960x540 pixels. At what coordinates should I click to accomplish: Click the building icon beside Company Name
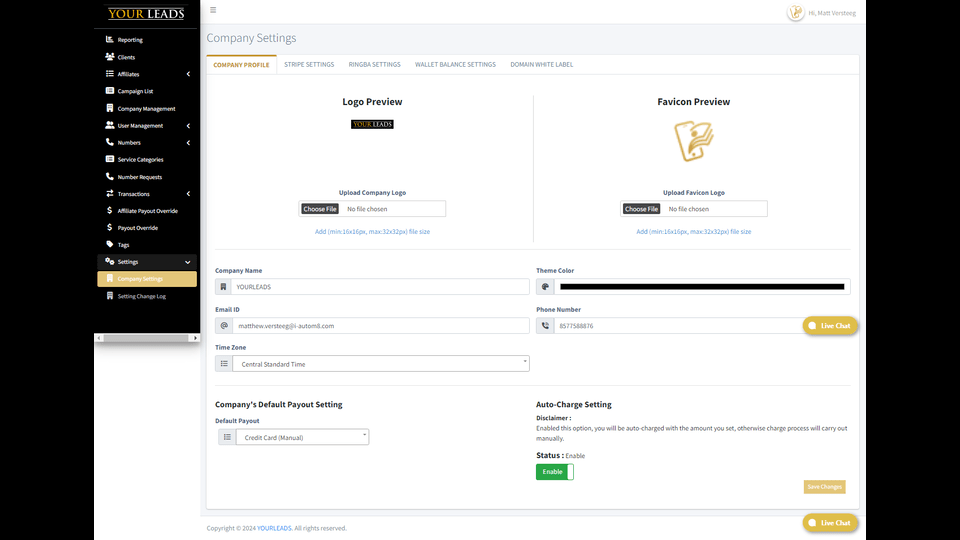(223, 287)
